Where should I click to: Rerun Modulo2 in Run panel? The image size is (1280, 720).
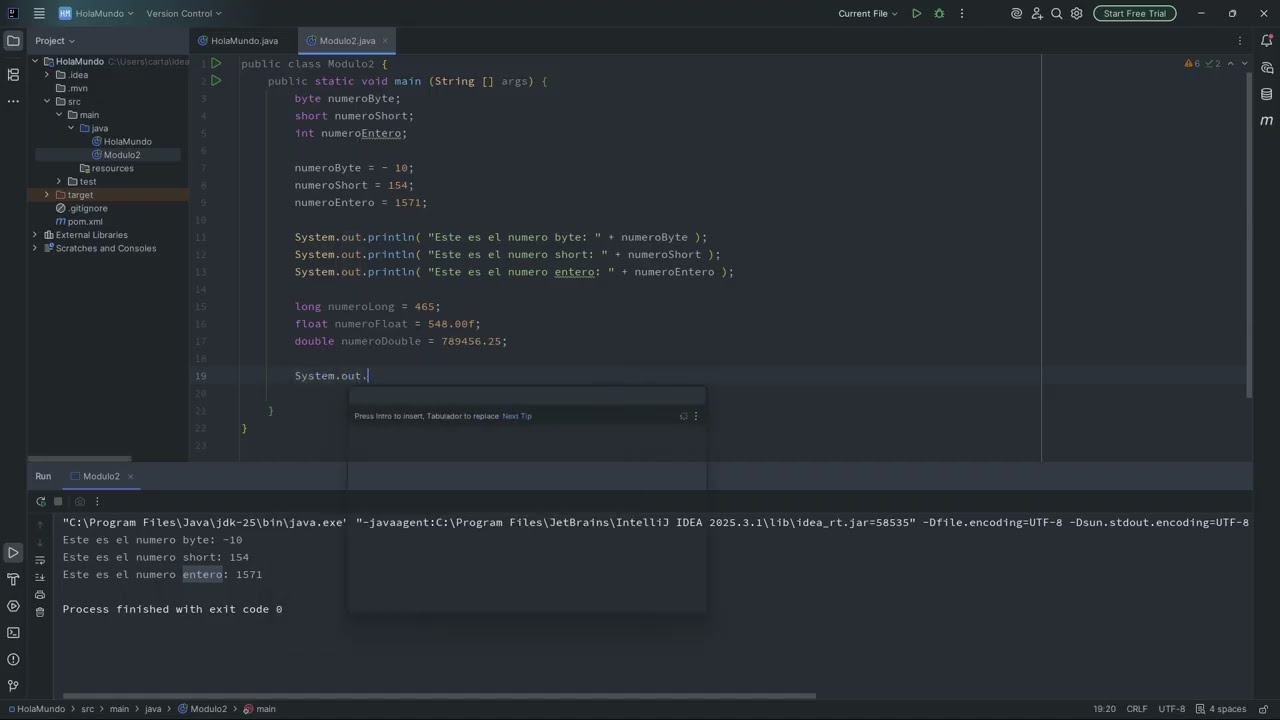40,501
